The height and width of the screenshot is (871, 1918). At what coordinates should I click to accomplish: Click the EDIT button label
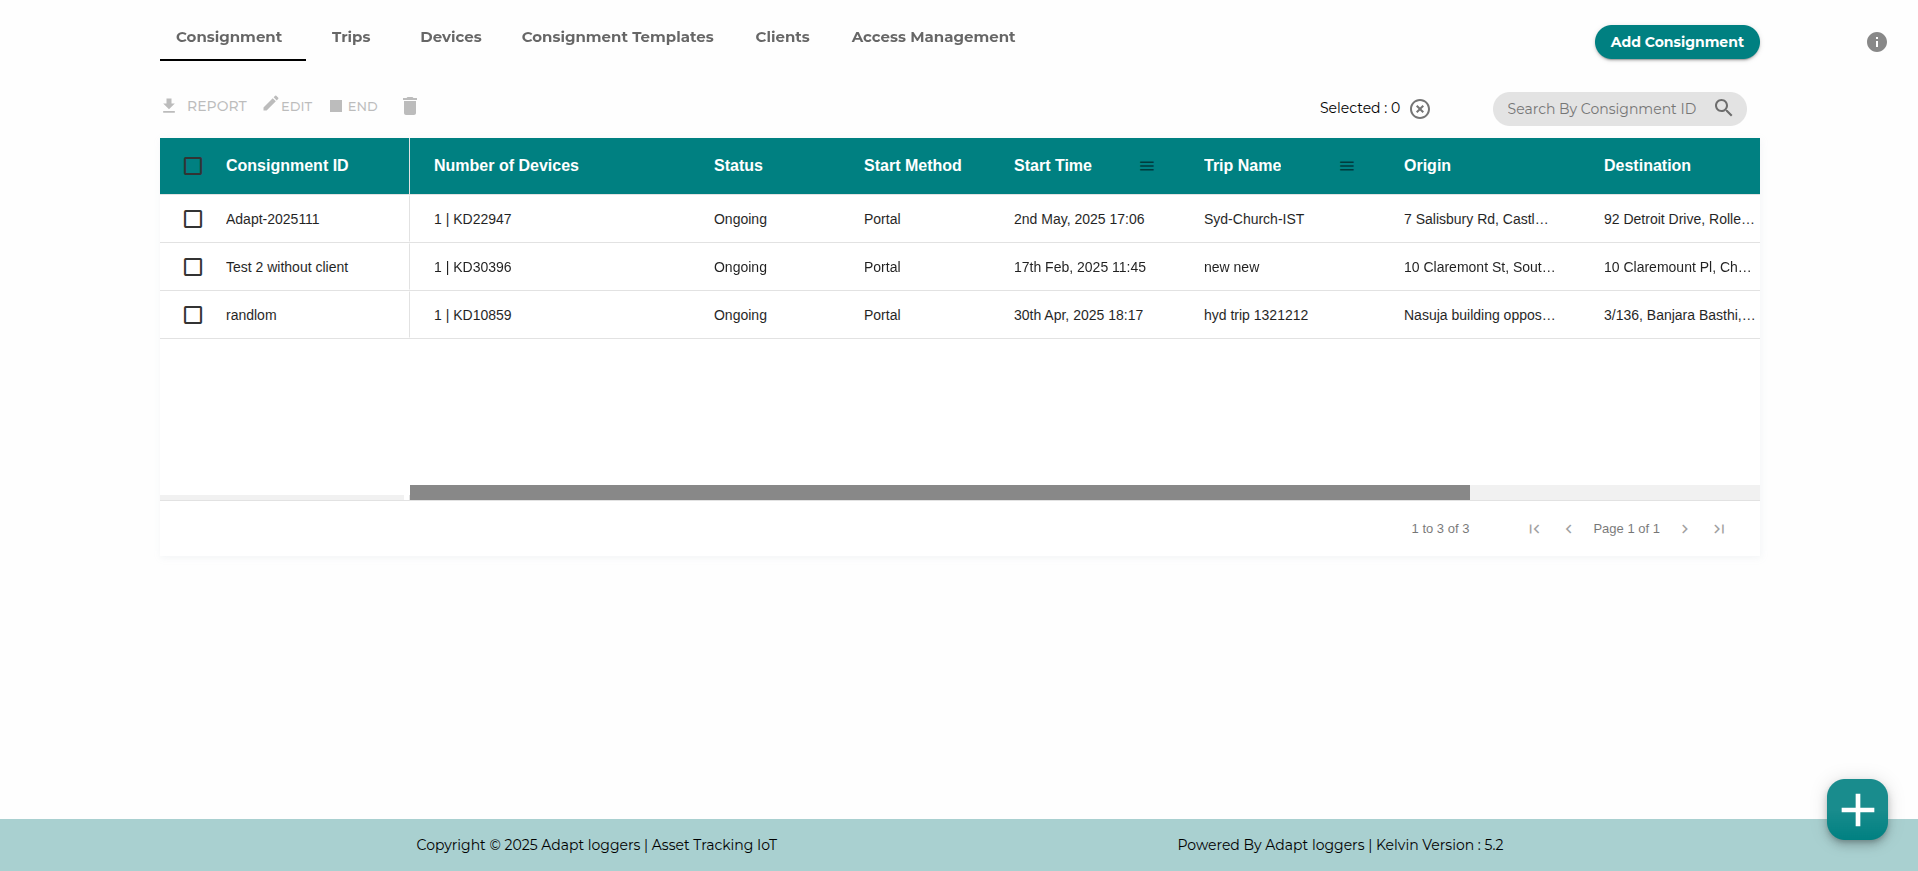(x=296, y=106)
